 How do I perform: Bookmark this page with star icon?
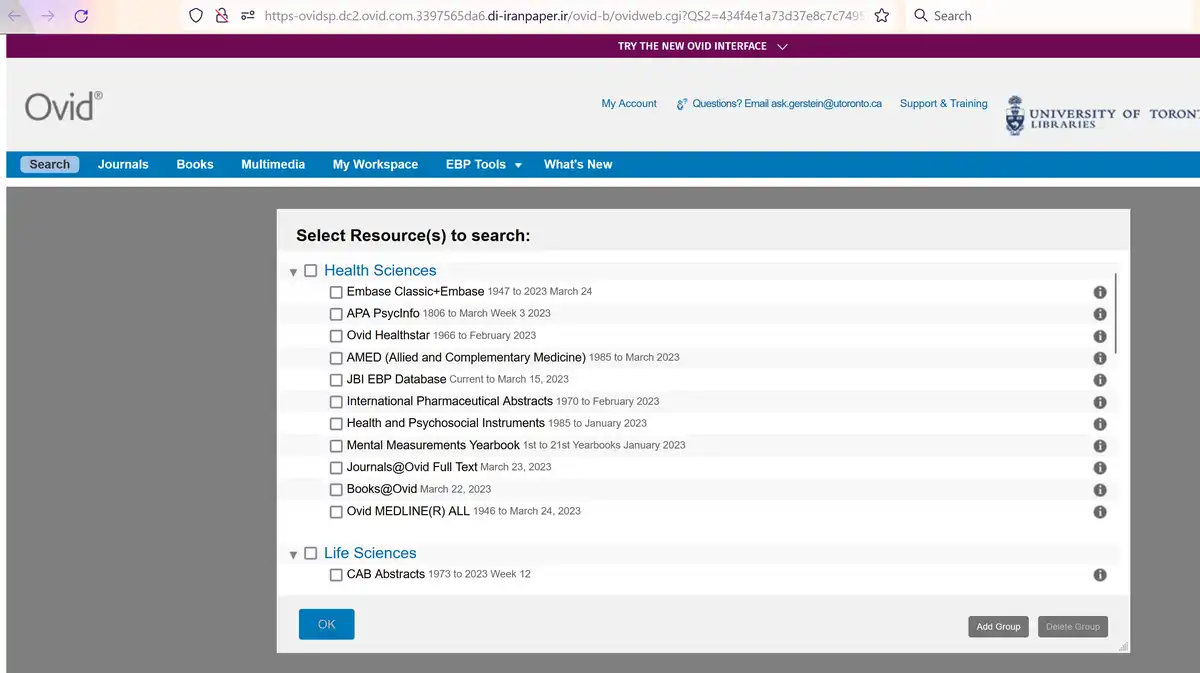(881, 16)
